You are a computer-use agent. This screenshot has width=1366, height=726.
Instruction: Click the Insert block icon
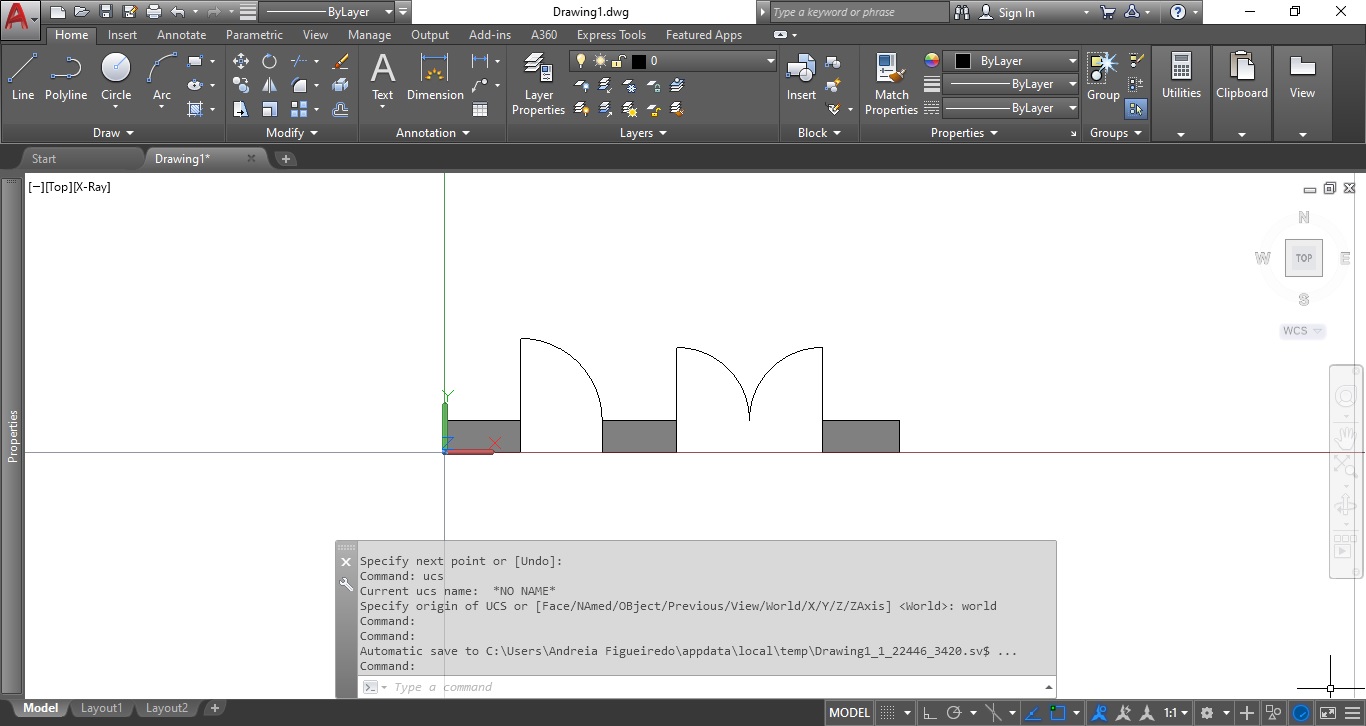[x=801, y=77]
